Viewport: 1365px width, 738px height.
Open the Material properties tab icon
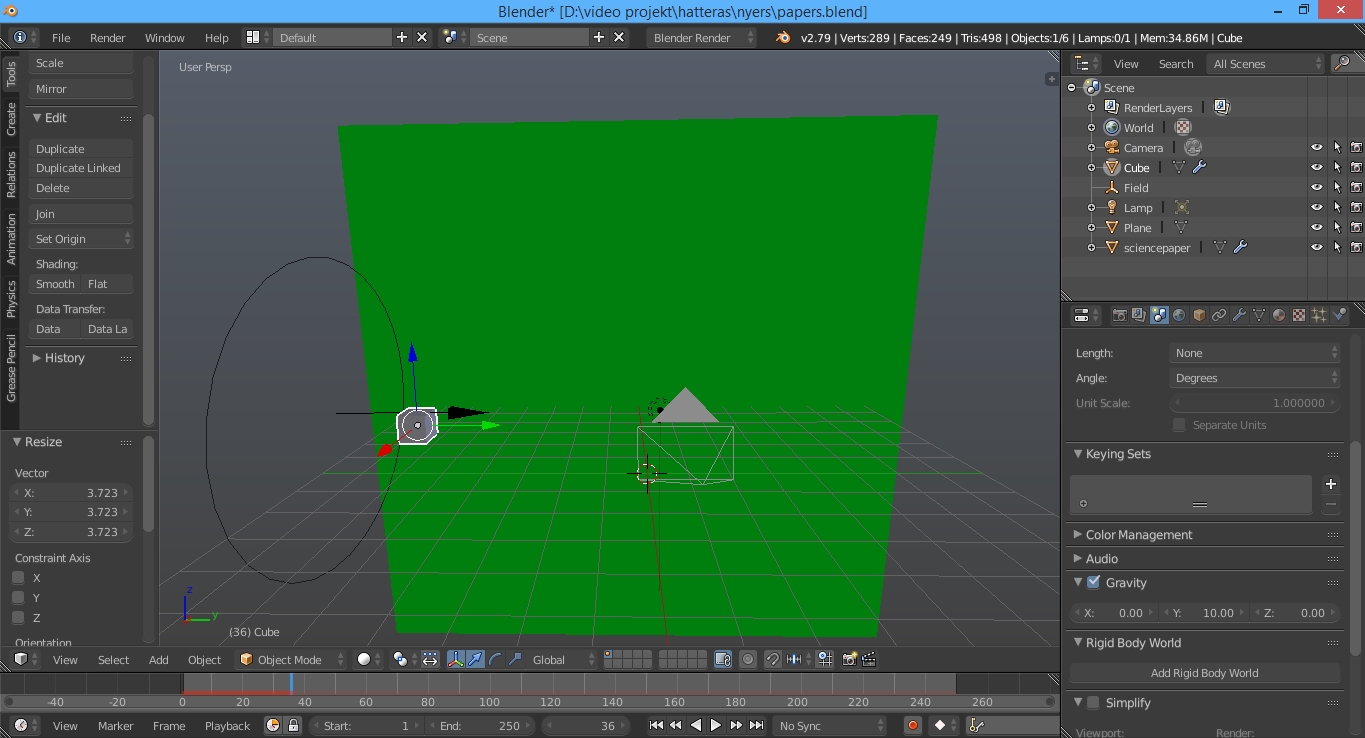click(1279, 315)
